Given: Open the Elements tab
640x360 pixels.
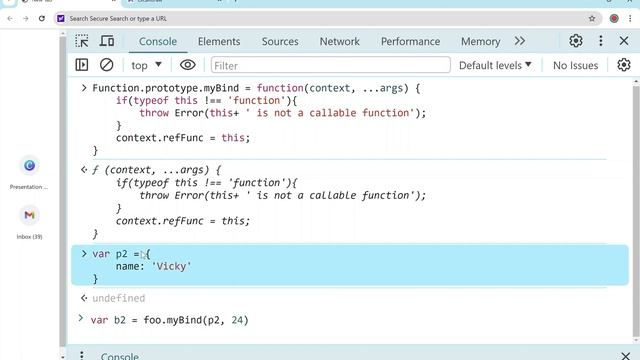Looking at the screenshot, I should click(x=219, y=42).
